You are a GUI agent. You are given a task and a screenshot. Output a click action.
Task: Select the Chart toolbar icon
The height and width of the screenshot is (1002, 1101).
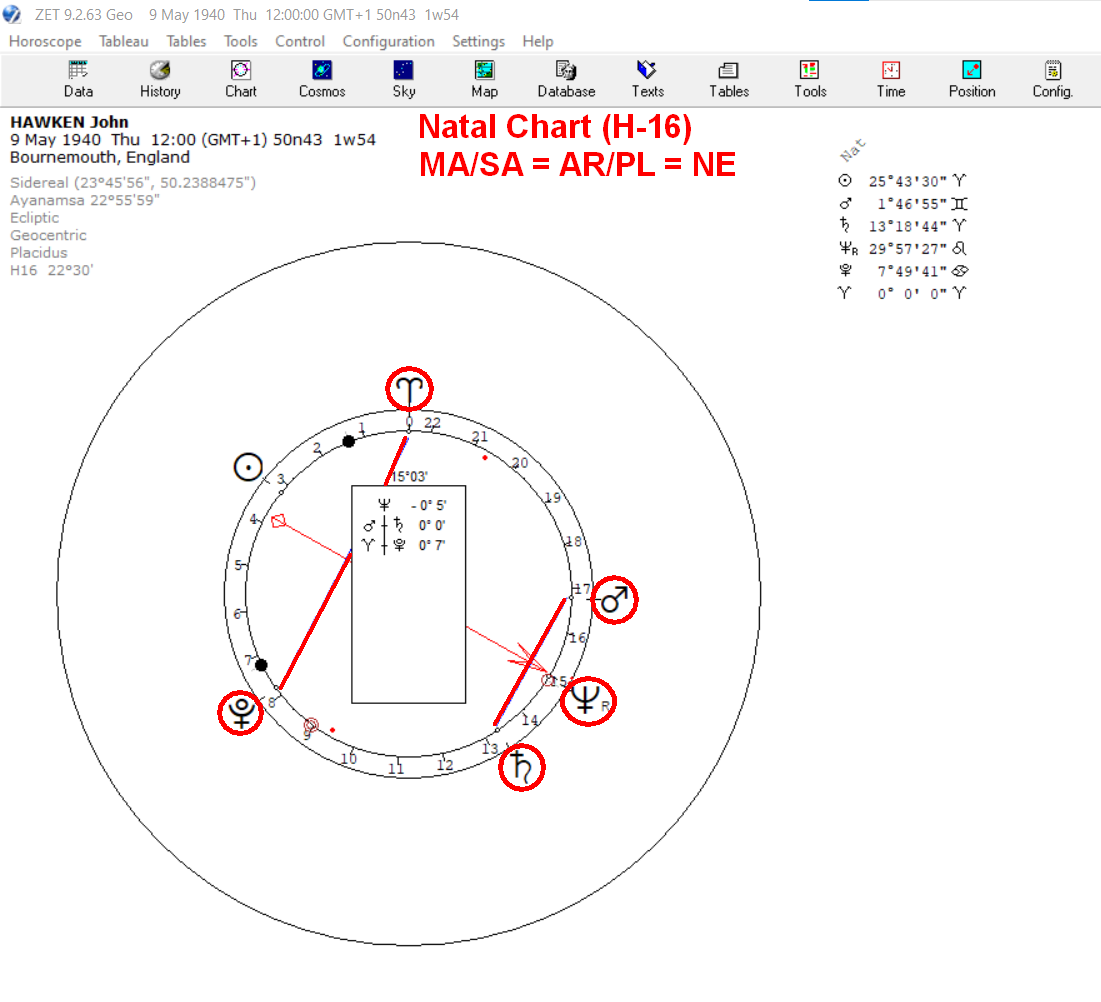(241, 79)
